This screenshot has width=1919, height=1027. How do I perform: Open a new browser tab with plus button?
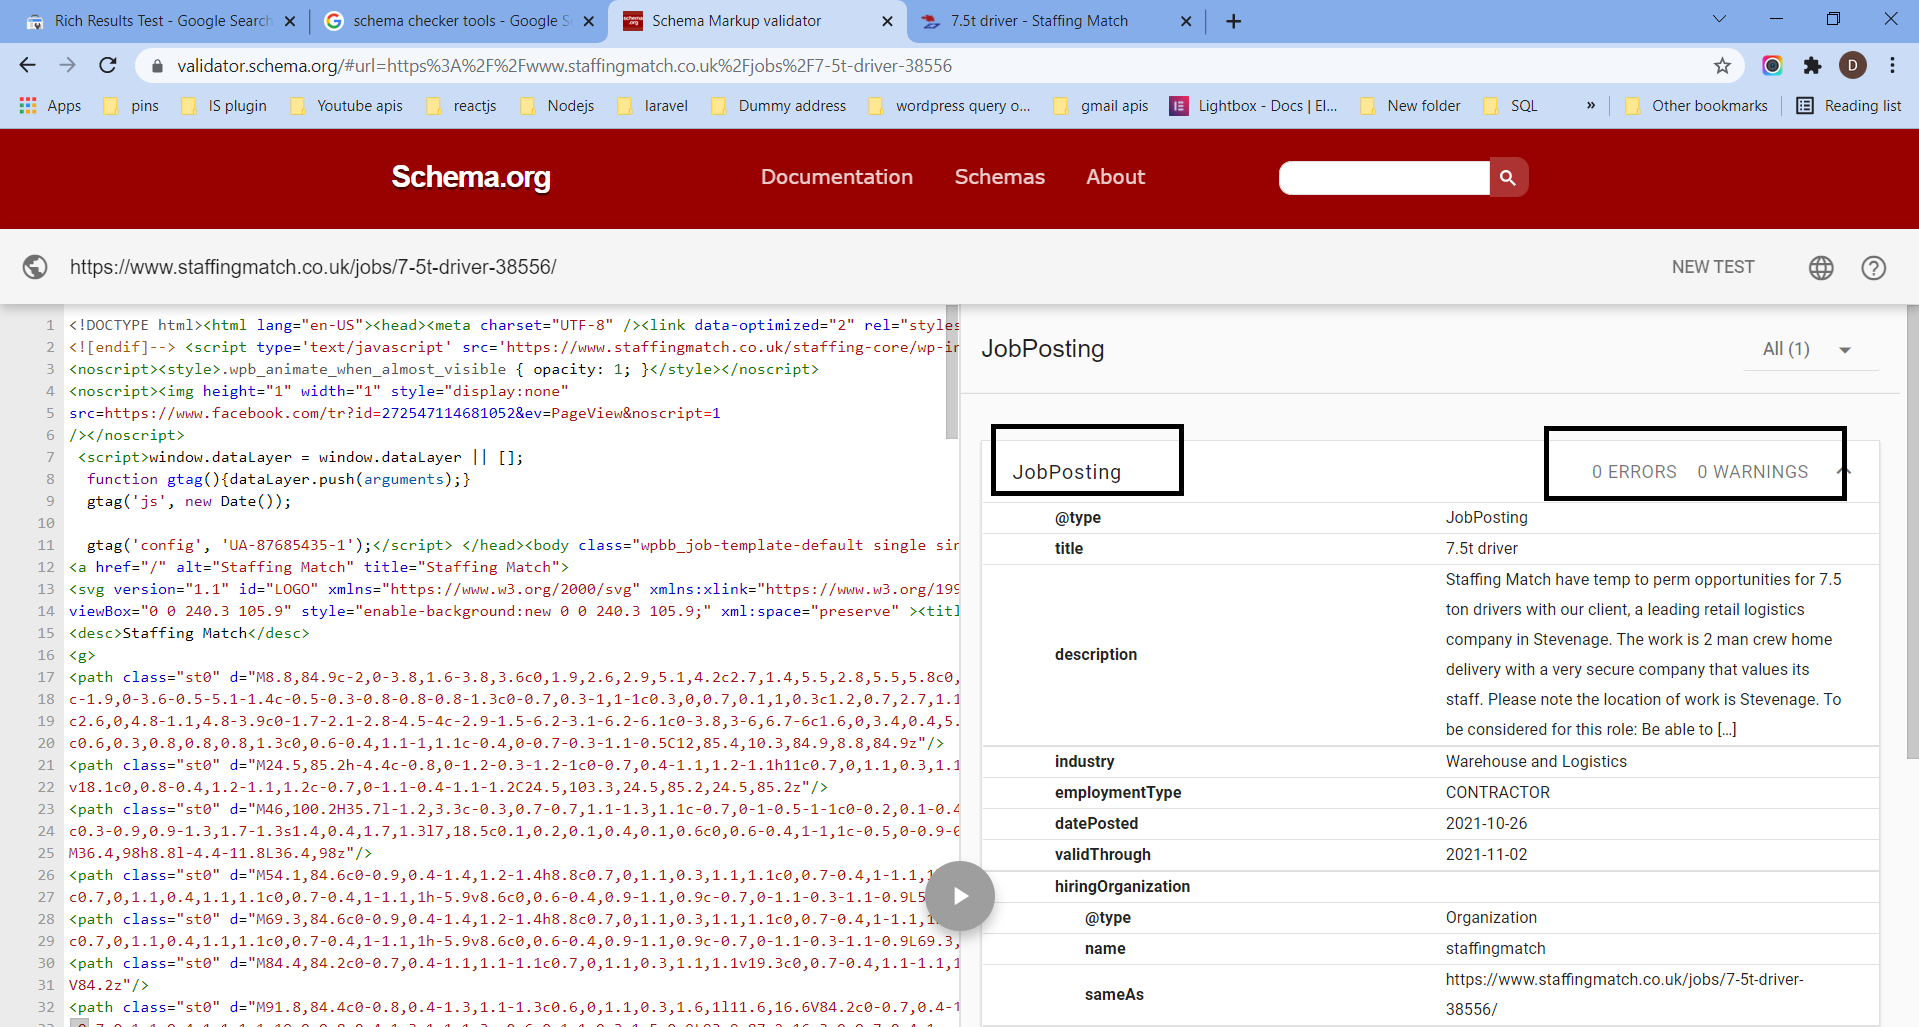point(1233,21)
